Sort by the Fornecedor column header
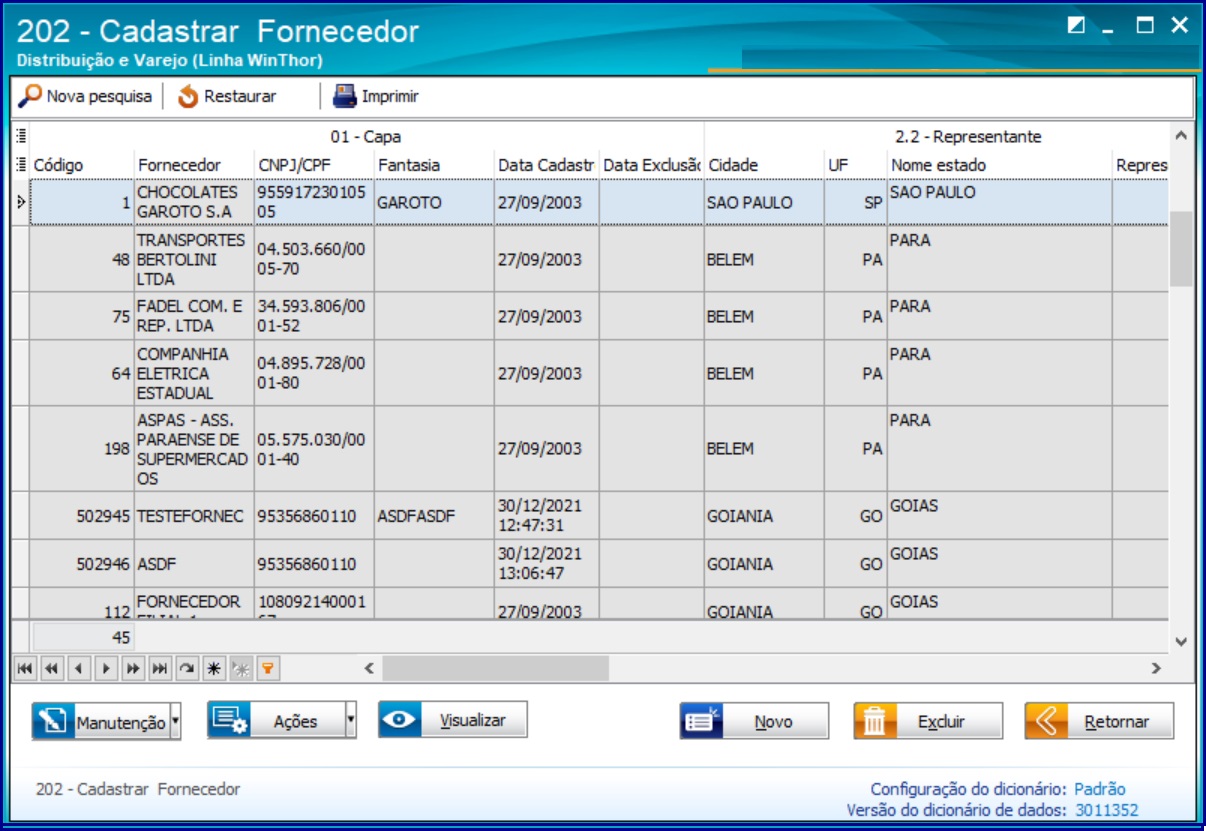Viewport: 1206px width, 831px height. coord(194,164)
